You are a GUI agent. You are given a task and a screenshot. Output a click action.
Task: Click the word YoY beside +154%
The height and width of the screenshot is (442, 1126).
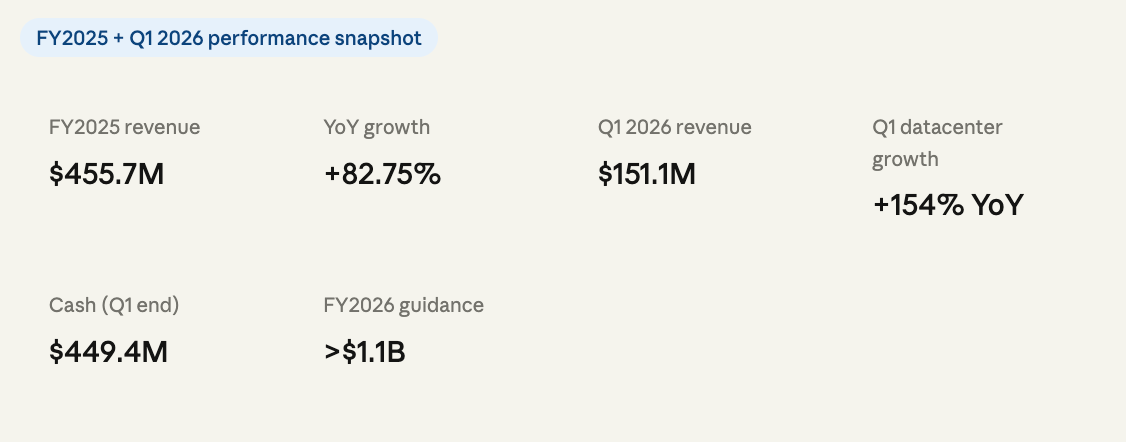[x=997, y=206]
